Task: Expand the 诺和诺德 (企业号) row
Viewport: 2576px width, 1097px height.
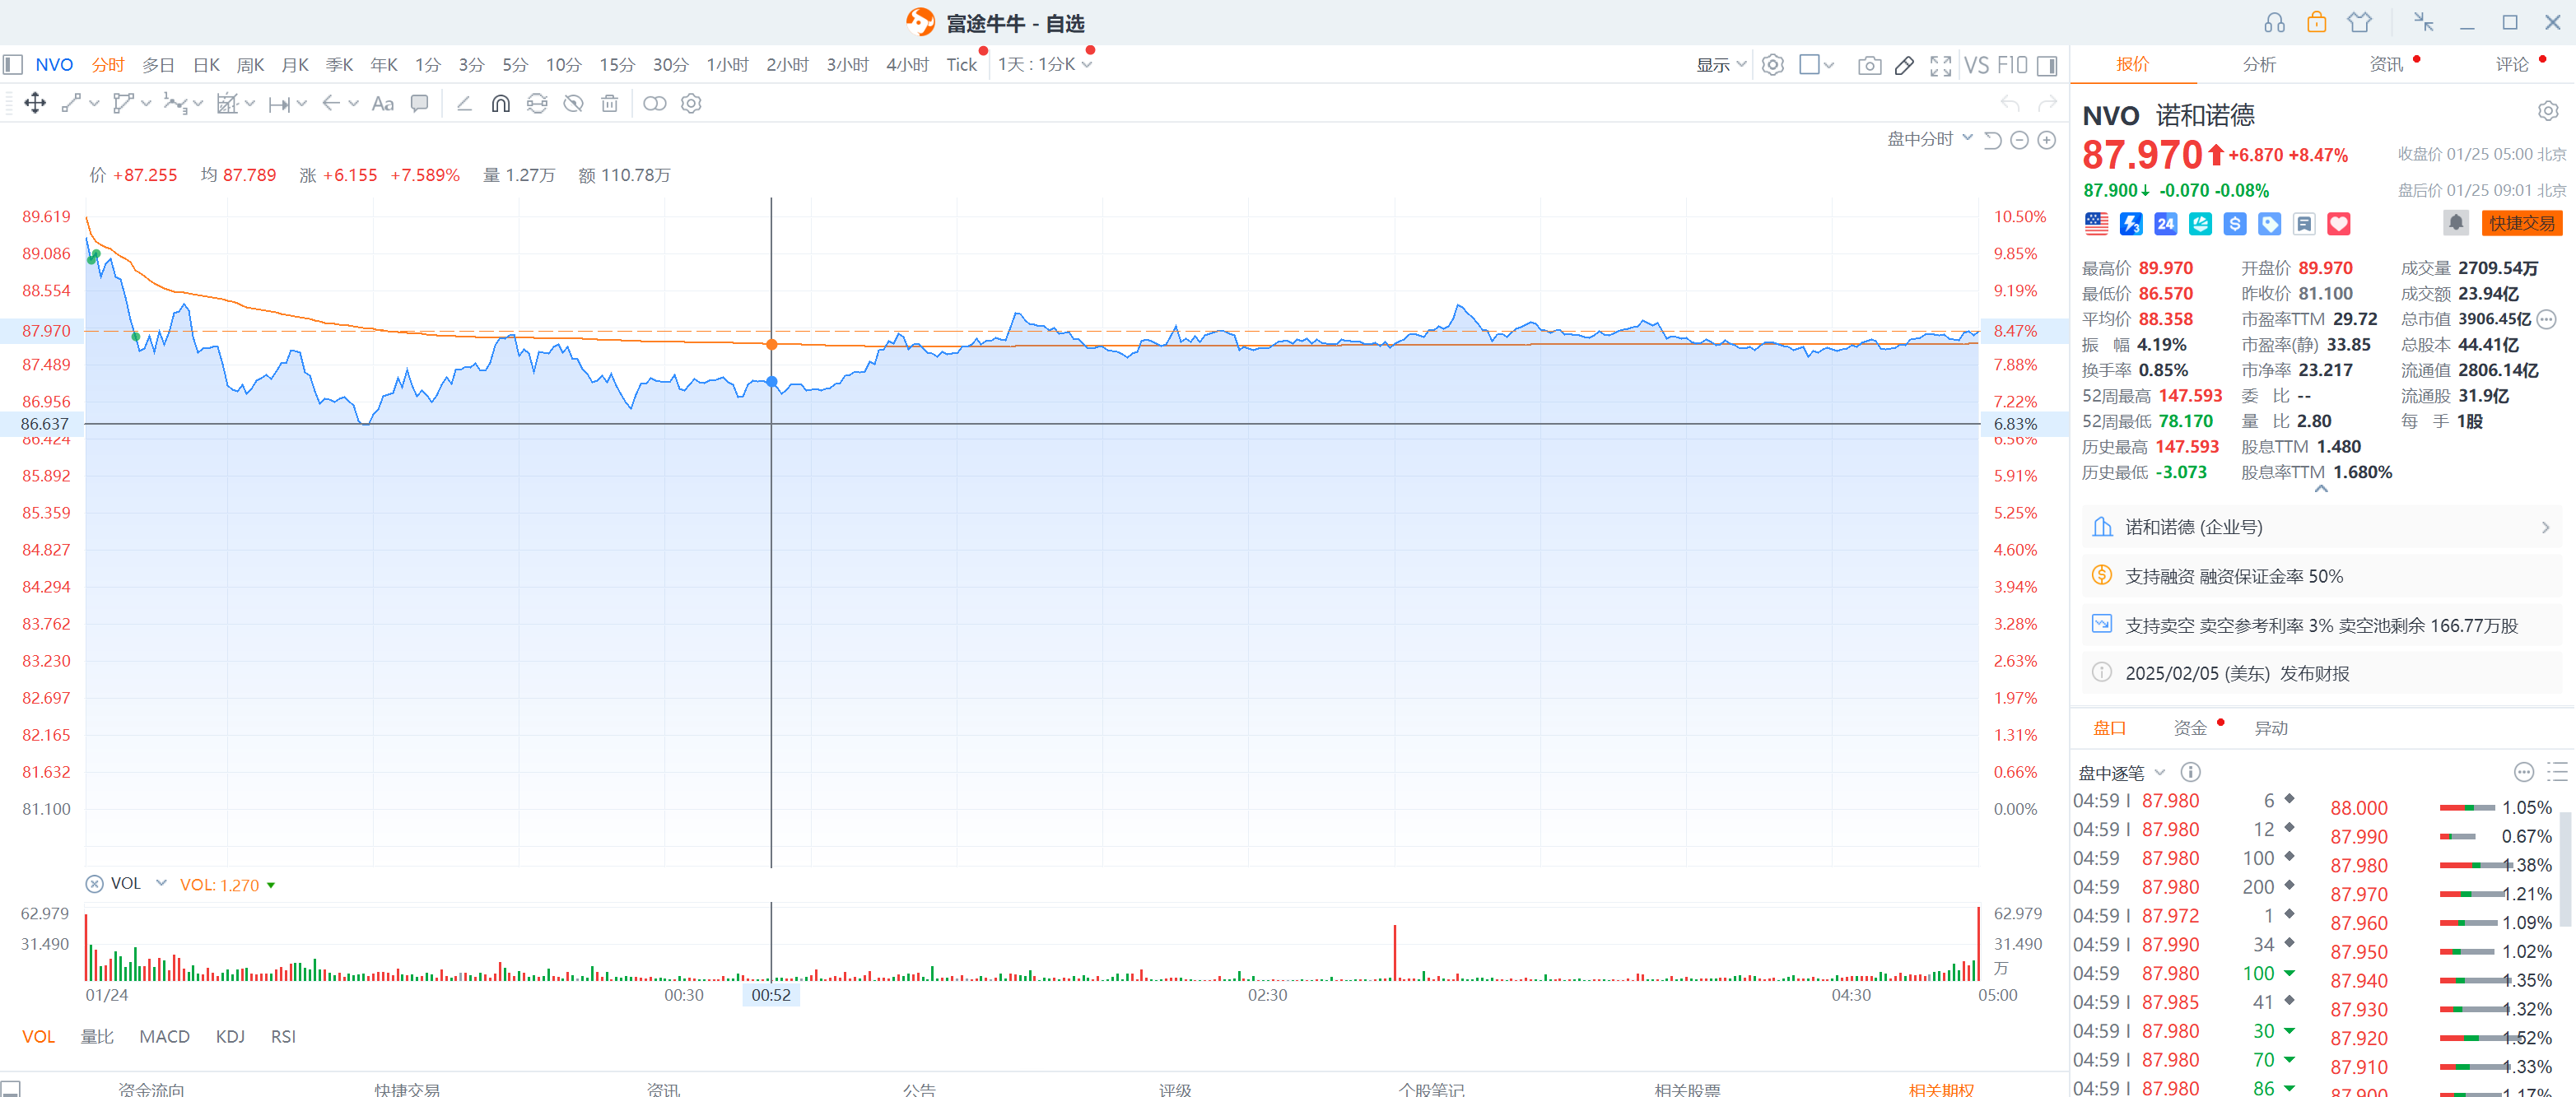Action: point(2321,528)
